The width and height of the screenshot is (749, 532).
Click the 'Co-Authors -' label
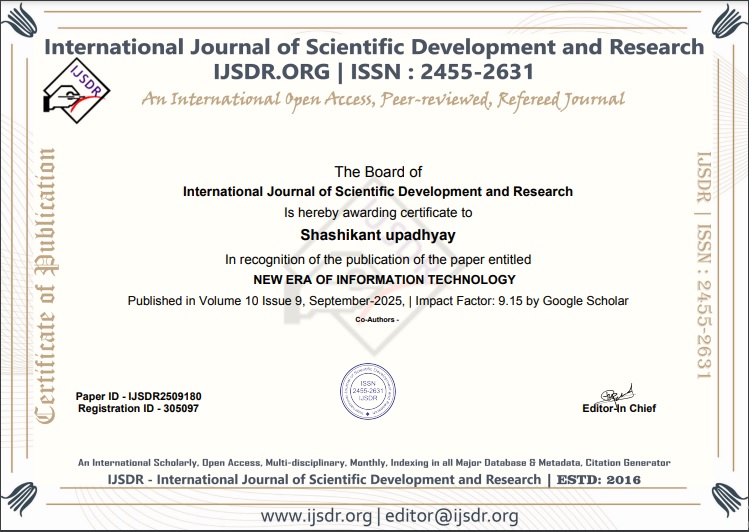[x=377, y=319]
